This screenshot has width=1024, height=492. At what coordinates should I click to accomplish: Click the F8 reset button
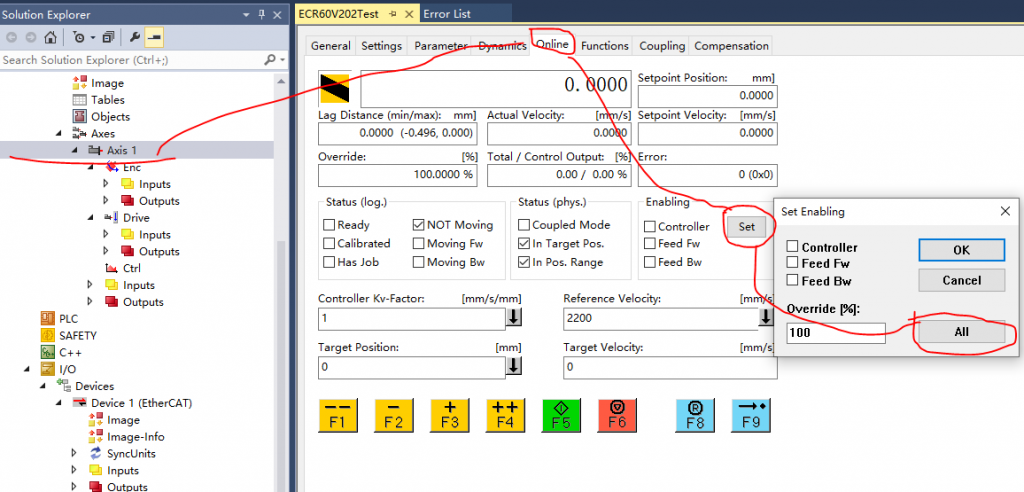pyautogui.click(x=696, y=416)
